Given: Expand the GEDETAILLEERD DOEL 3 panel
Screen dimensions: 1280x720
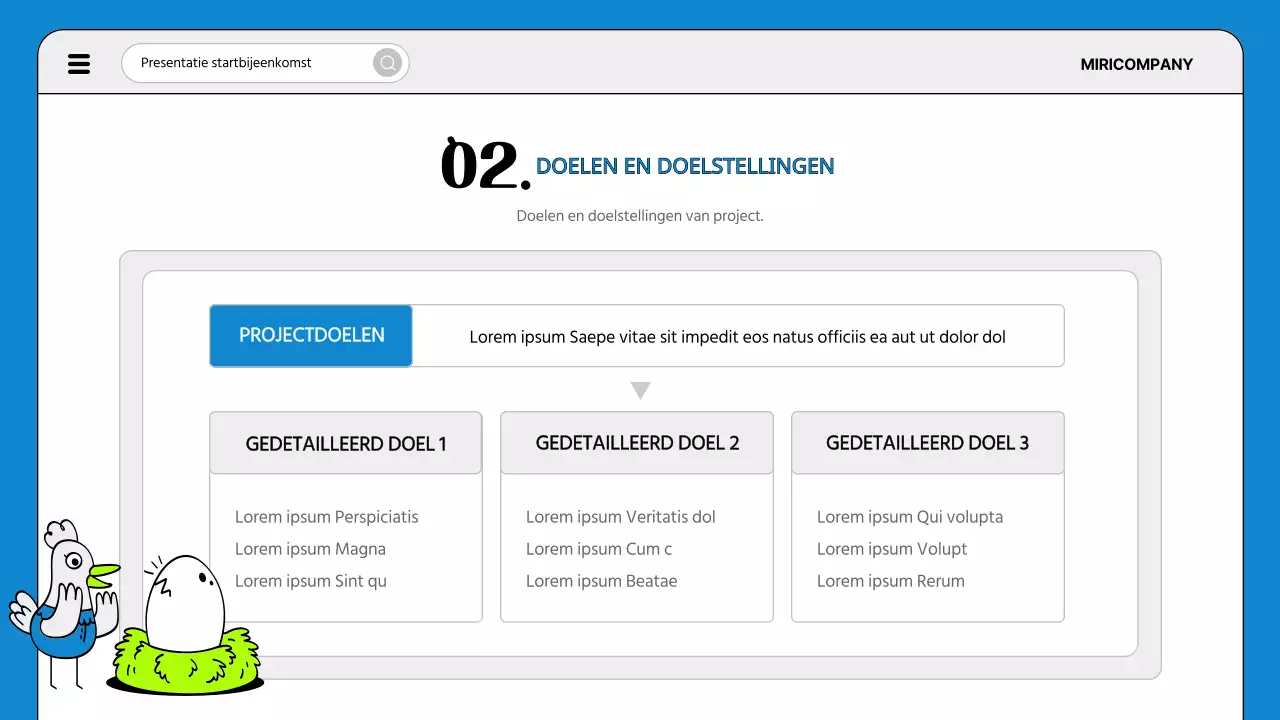Looking at the screenshot, I should click(927, 442).
